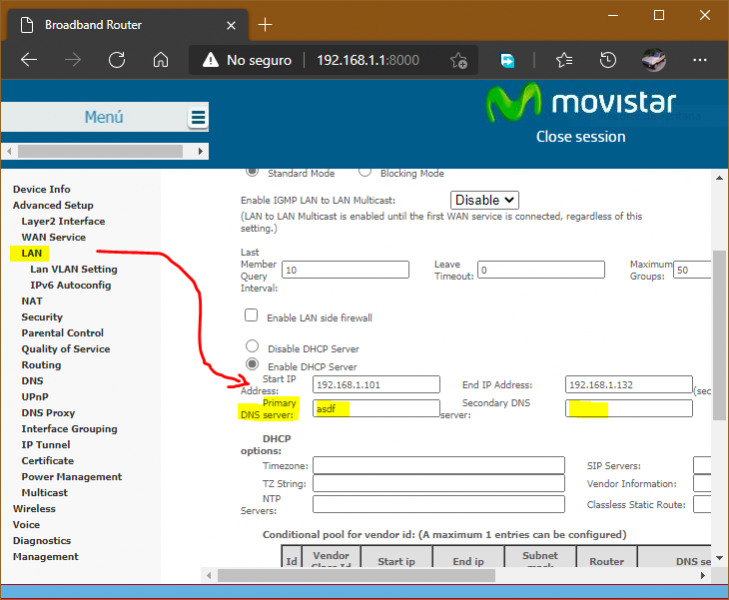
Task: Open the Menú hamburger icon
Action: (199, 118)
